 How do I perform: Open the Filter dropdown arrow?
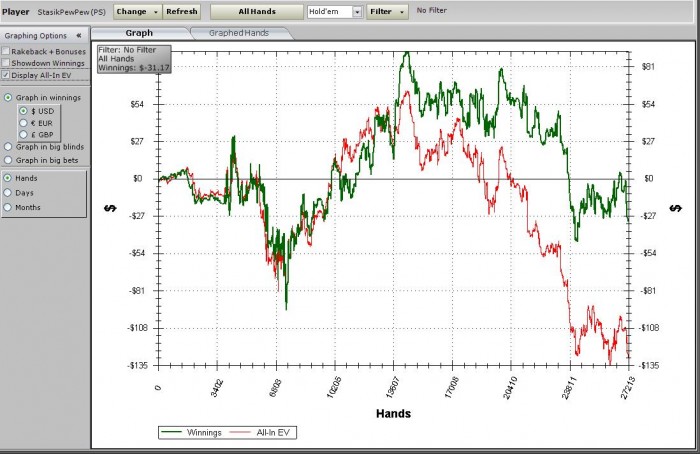[x=402, y=12]
